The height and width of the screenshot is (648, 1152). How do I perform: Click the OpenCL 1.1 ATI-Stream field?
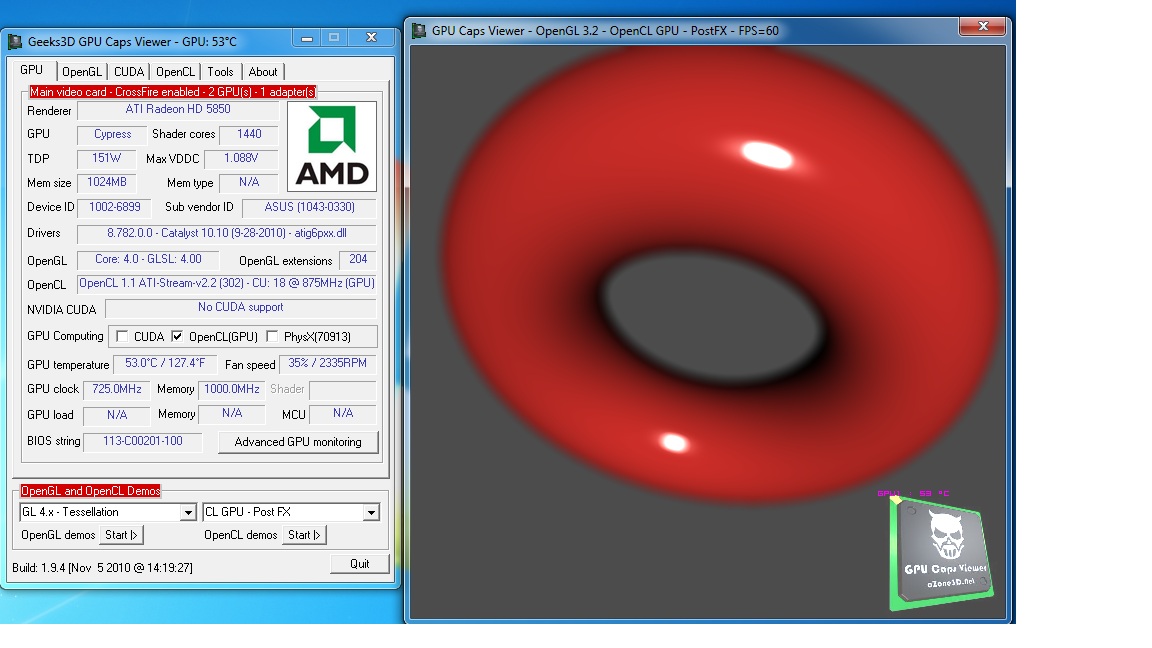[226, 284]
